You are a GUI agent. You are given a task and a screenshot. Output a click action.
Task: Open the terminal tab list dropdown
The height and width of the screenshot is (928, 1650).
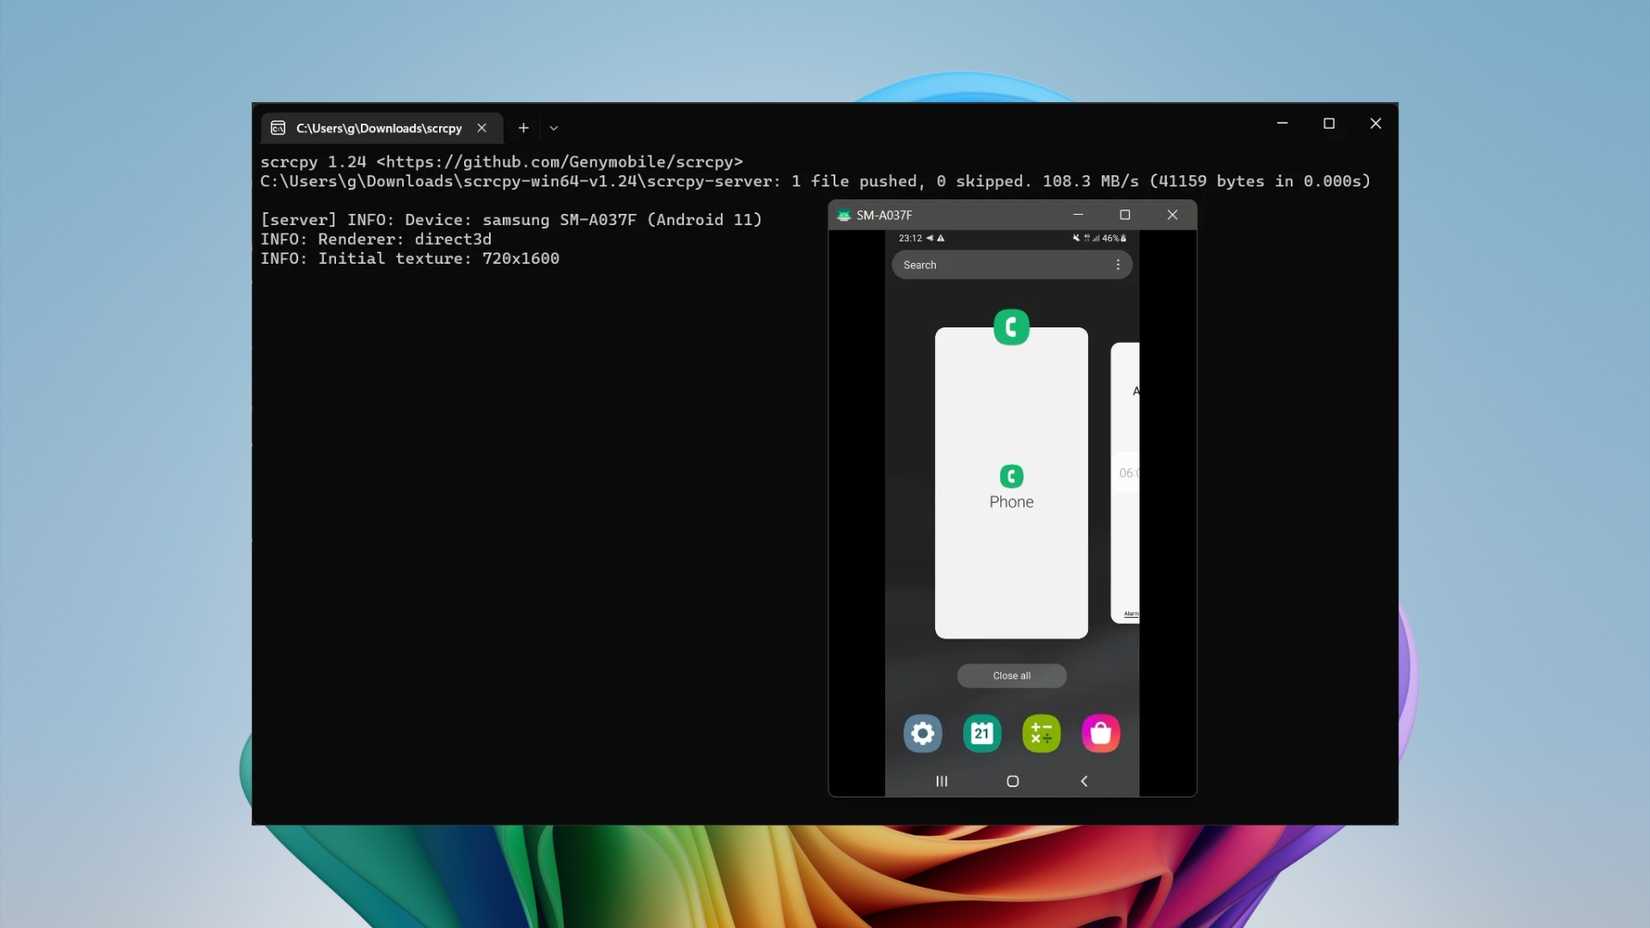pyautogui.click(x=553, y=128)
